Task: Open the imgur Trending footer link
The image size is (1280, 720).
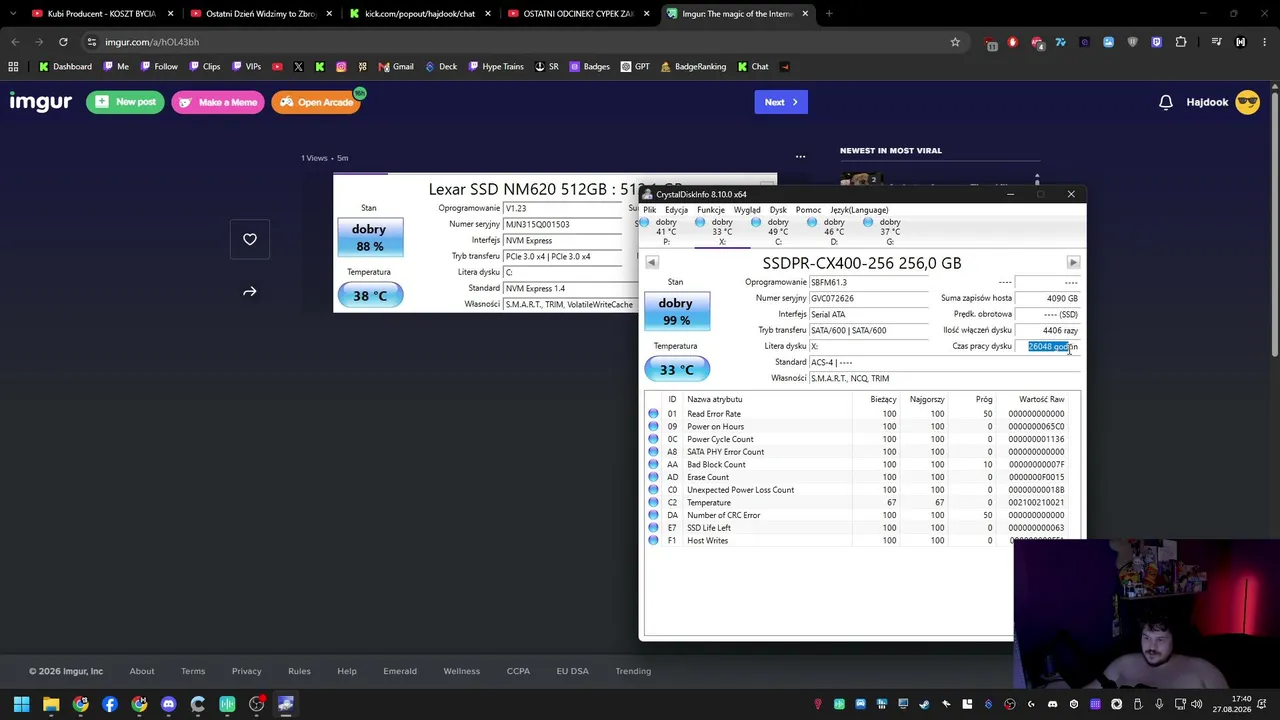Action: tap(633, 671)
